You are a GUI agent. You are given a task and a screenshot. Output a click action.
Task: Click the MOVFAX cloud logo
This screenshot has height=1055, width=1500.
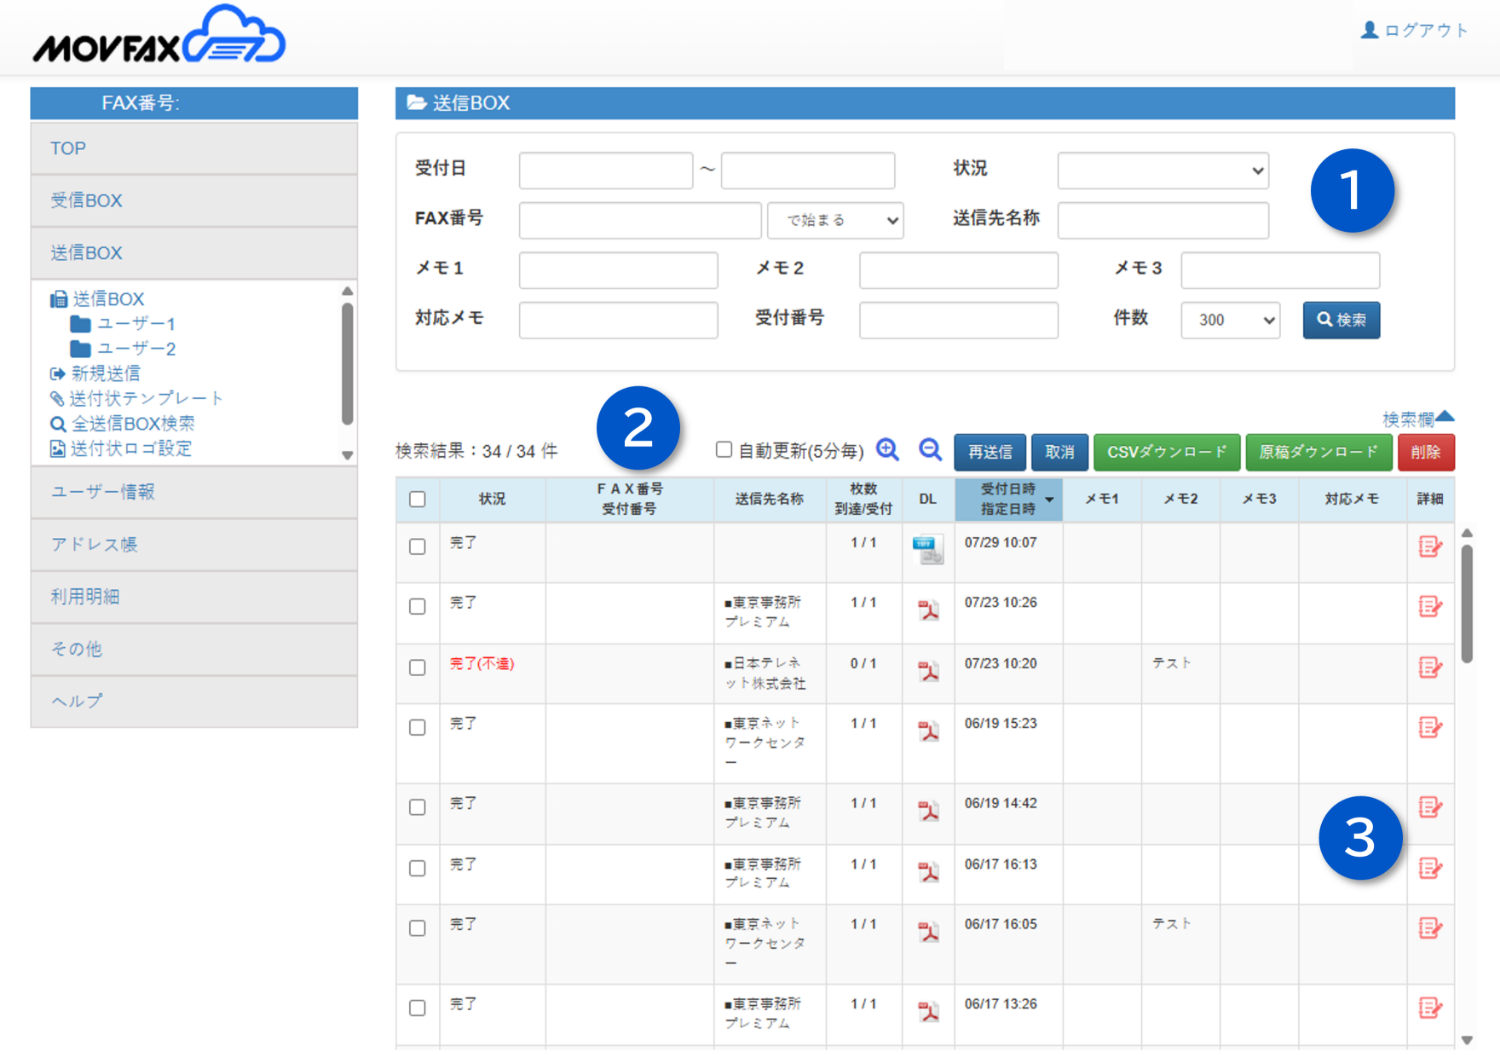tap(159, 35)
